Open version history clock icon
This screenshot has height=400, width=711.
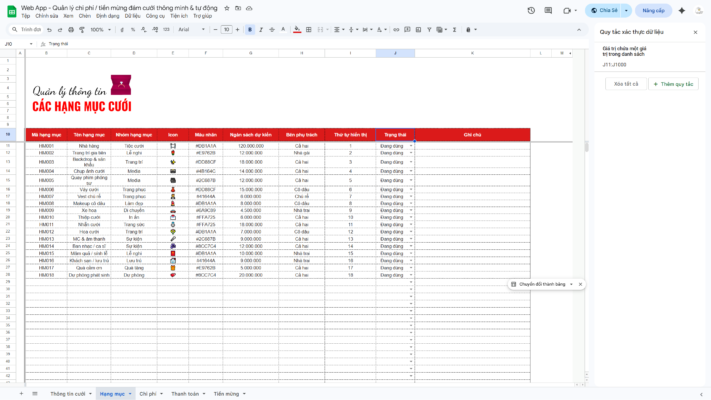tap(531, 10)
